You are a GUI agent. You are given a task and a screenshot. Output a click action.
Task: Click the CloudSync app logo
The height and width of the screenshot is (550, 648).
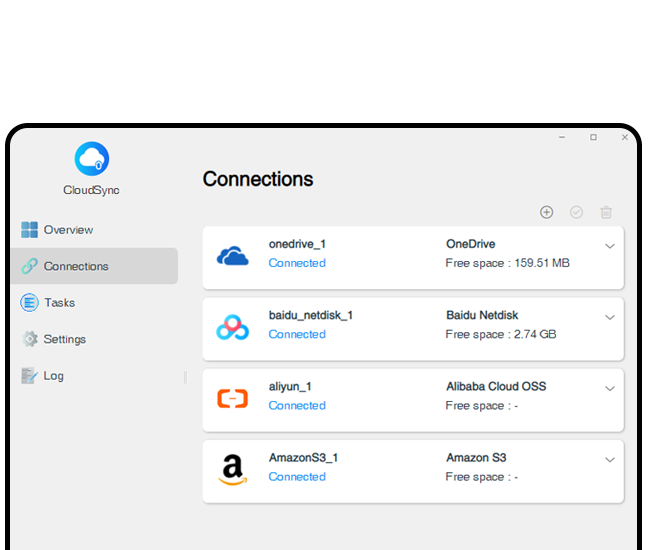(91, 158)
